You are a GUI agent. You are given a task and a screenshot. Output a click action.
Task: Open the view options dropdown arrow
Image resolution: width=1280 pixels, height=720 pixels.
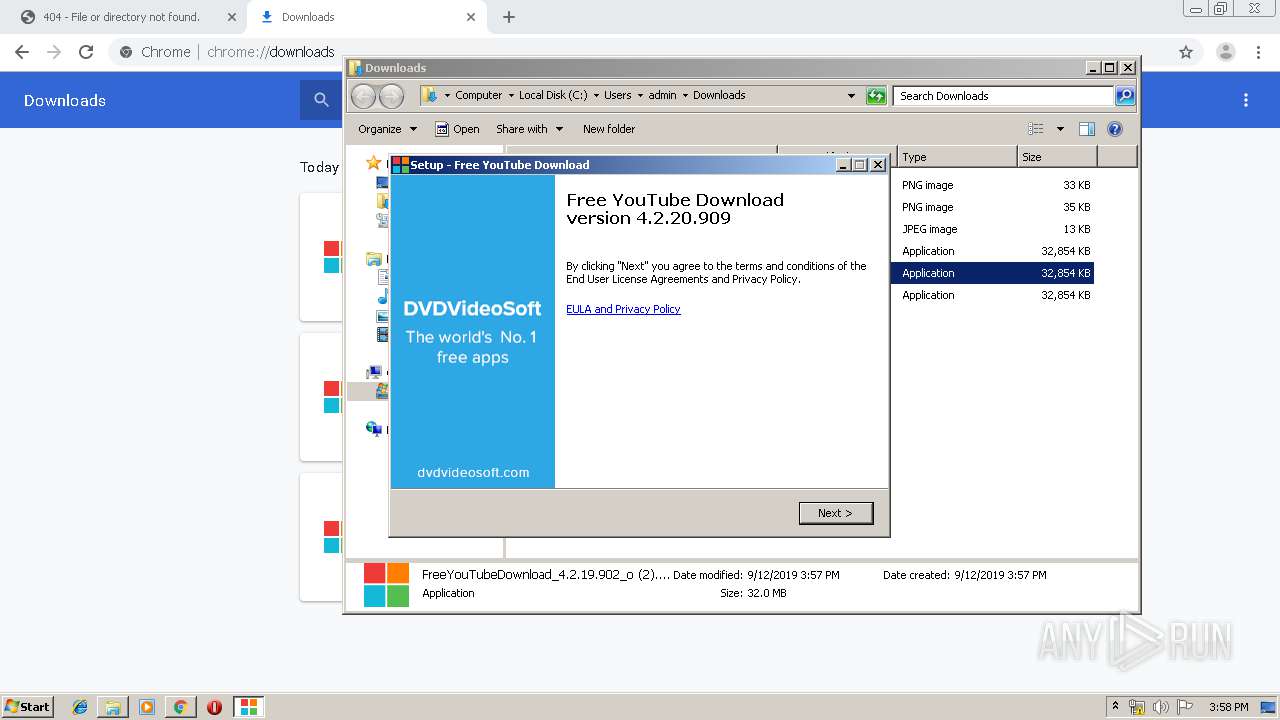pos(1060,129)
